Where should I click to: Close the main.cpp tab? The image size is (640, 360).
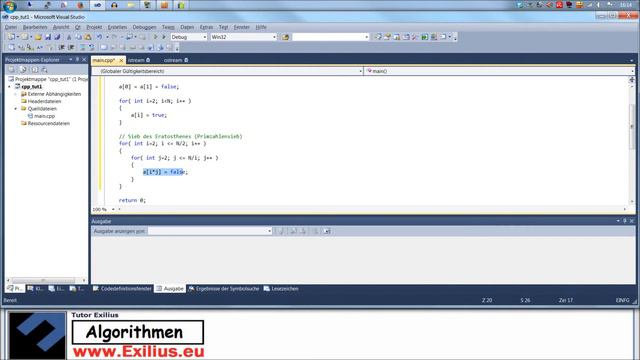click(121, 60)
